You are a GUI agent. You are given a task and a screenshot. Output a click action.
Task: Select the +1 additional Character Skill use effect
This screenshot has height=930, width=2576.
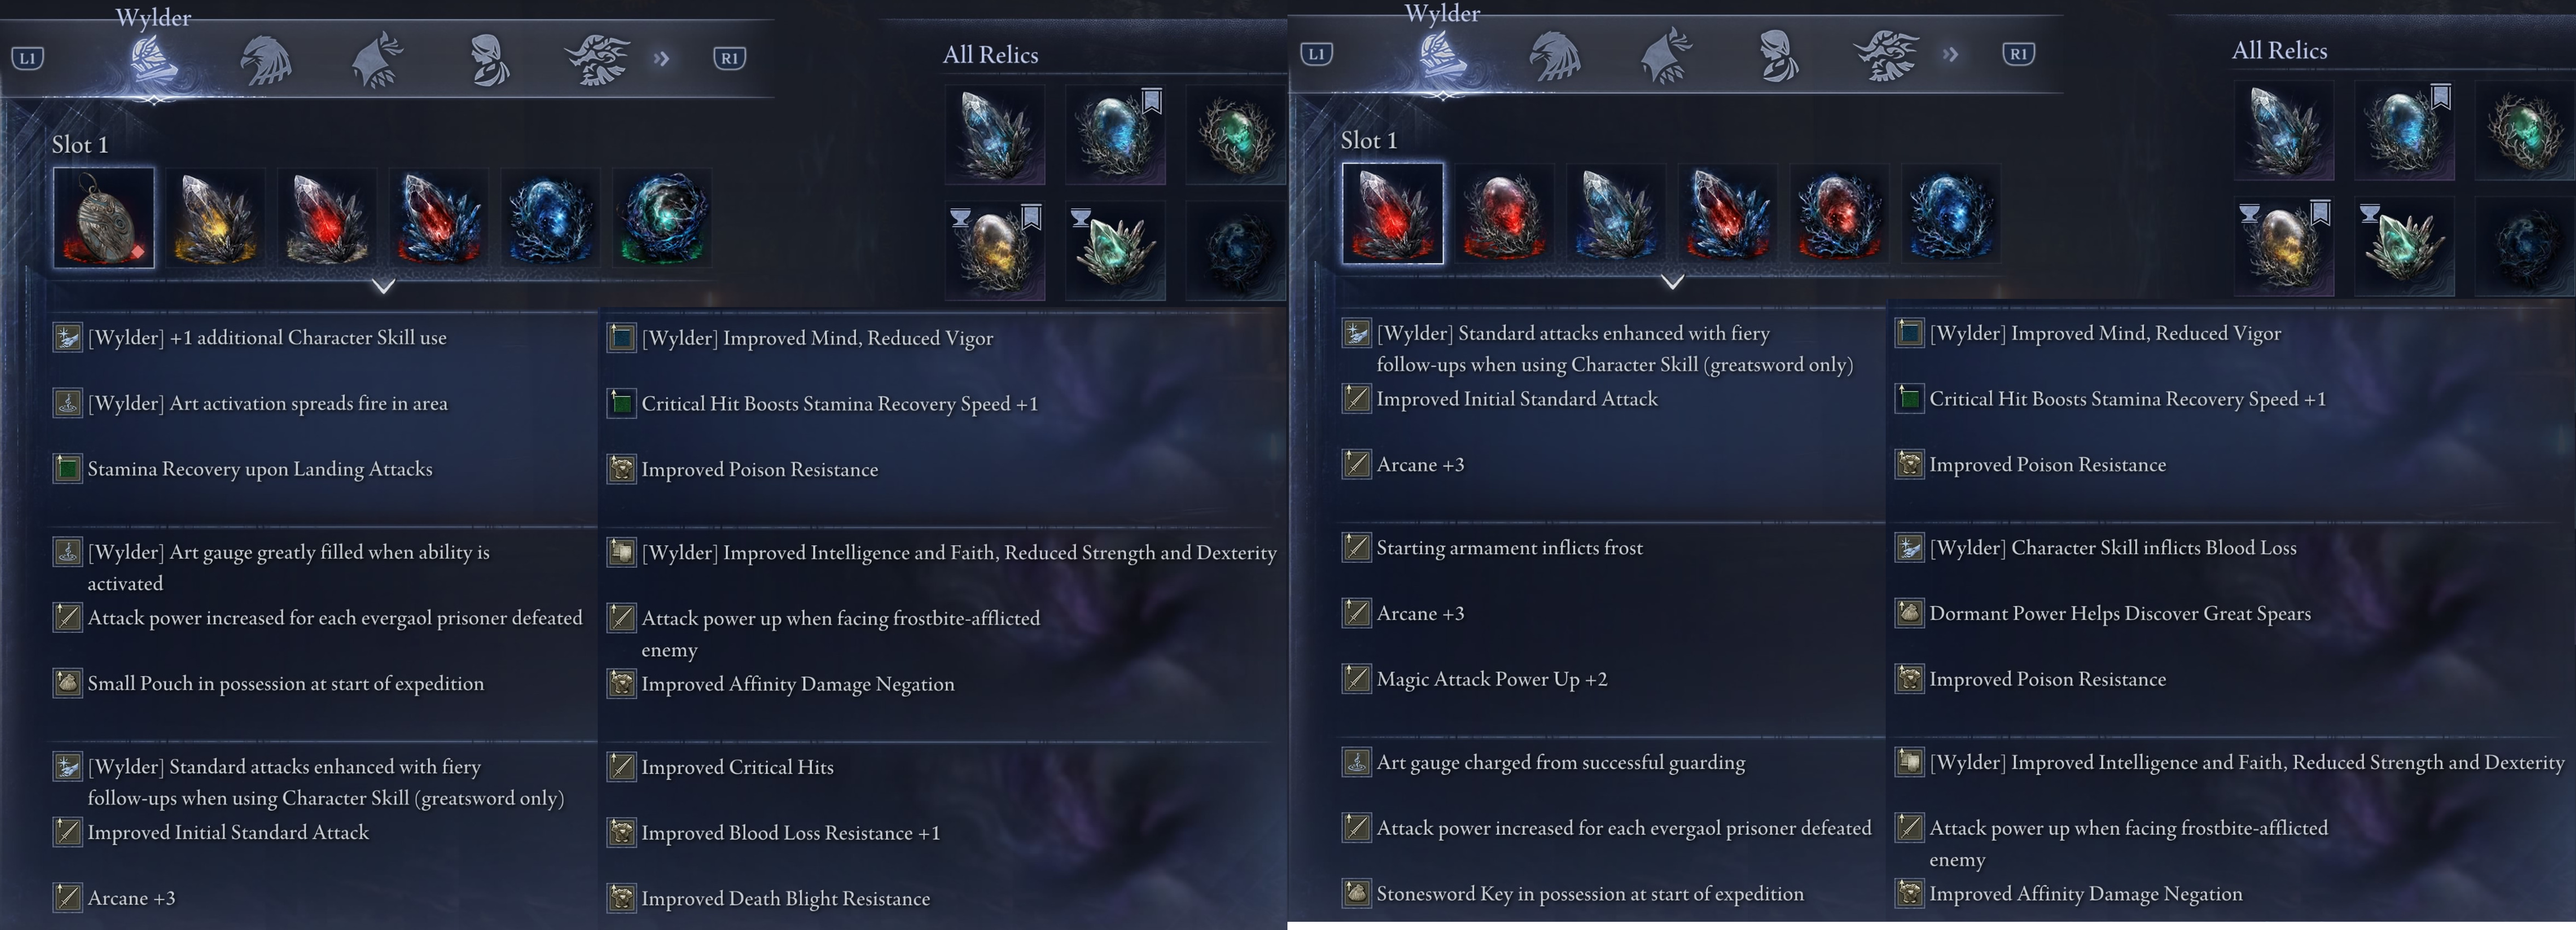click(267, 337)
